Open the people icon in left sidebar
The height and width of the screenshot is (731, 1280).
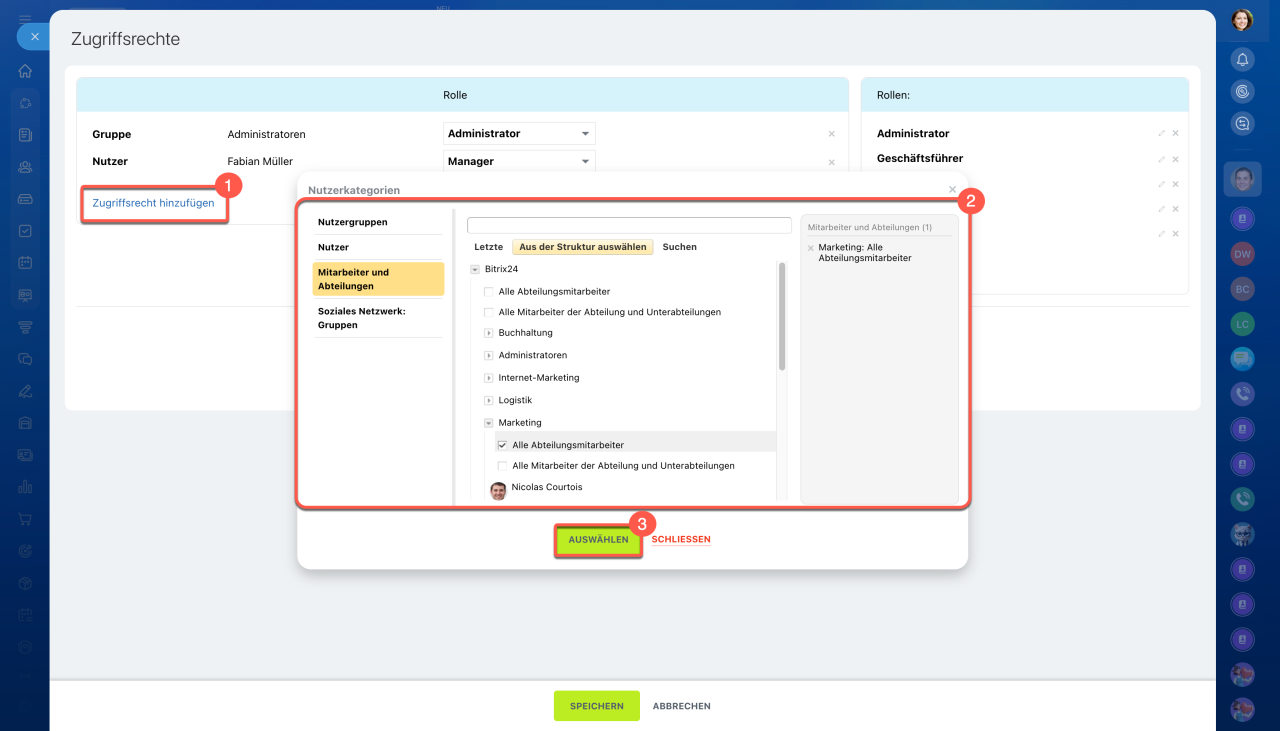click(25, 167)
